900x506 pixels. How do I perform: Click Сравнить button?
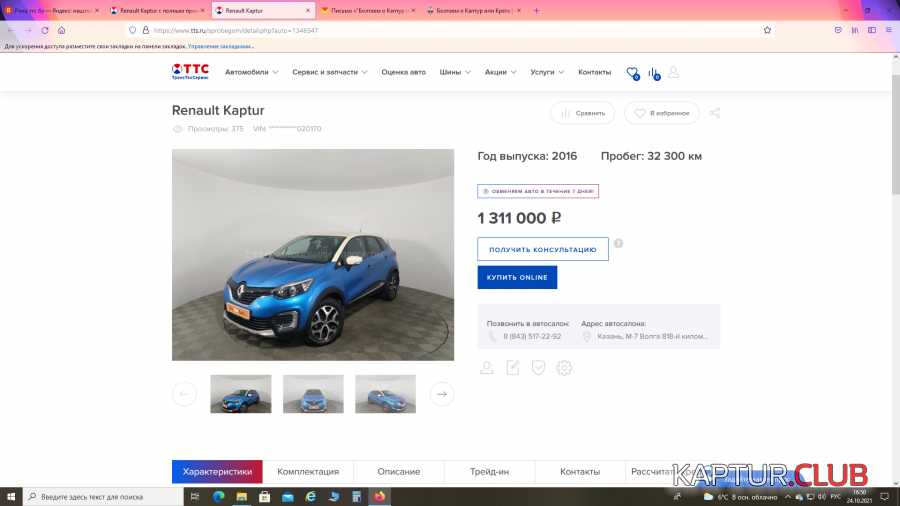pos(583,113)
